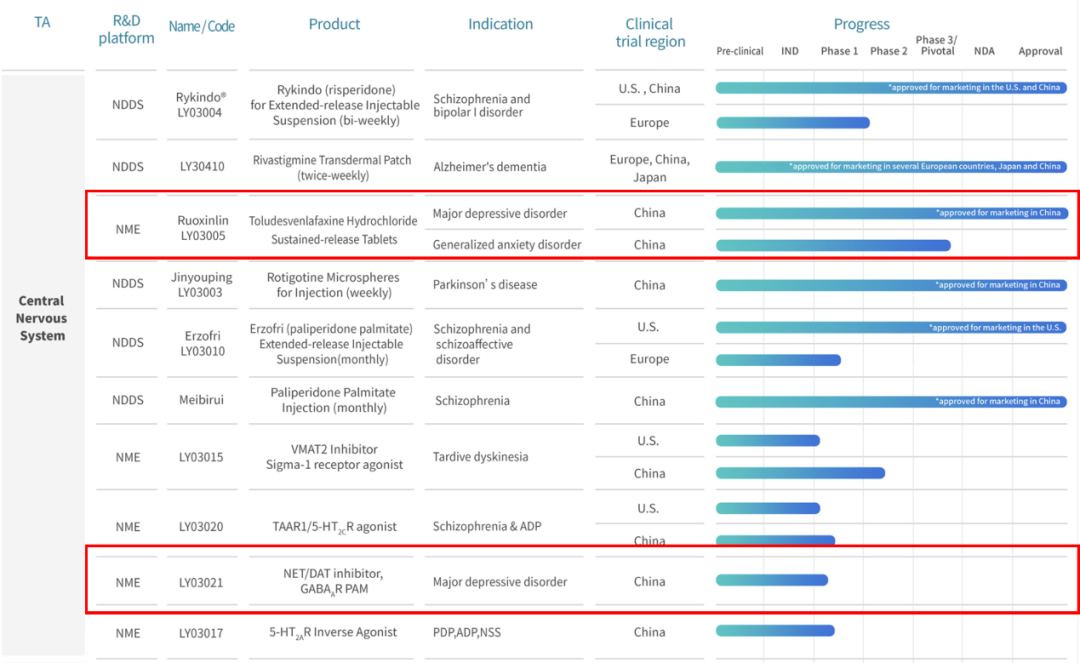
Task: Select the Central Nervous System category cell
Action: point(42,318)
